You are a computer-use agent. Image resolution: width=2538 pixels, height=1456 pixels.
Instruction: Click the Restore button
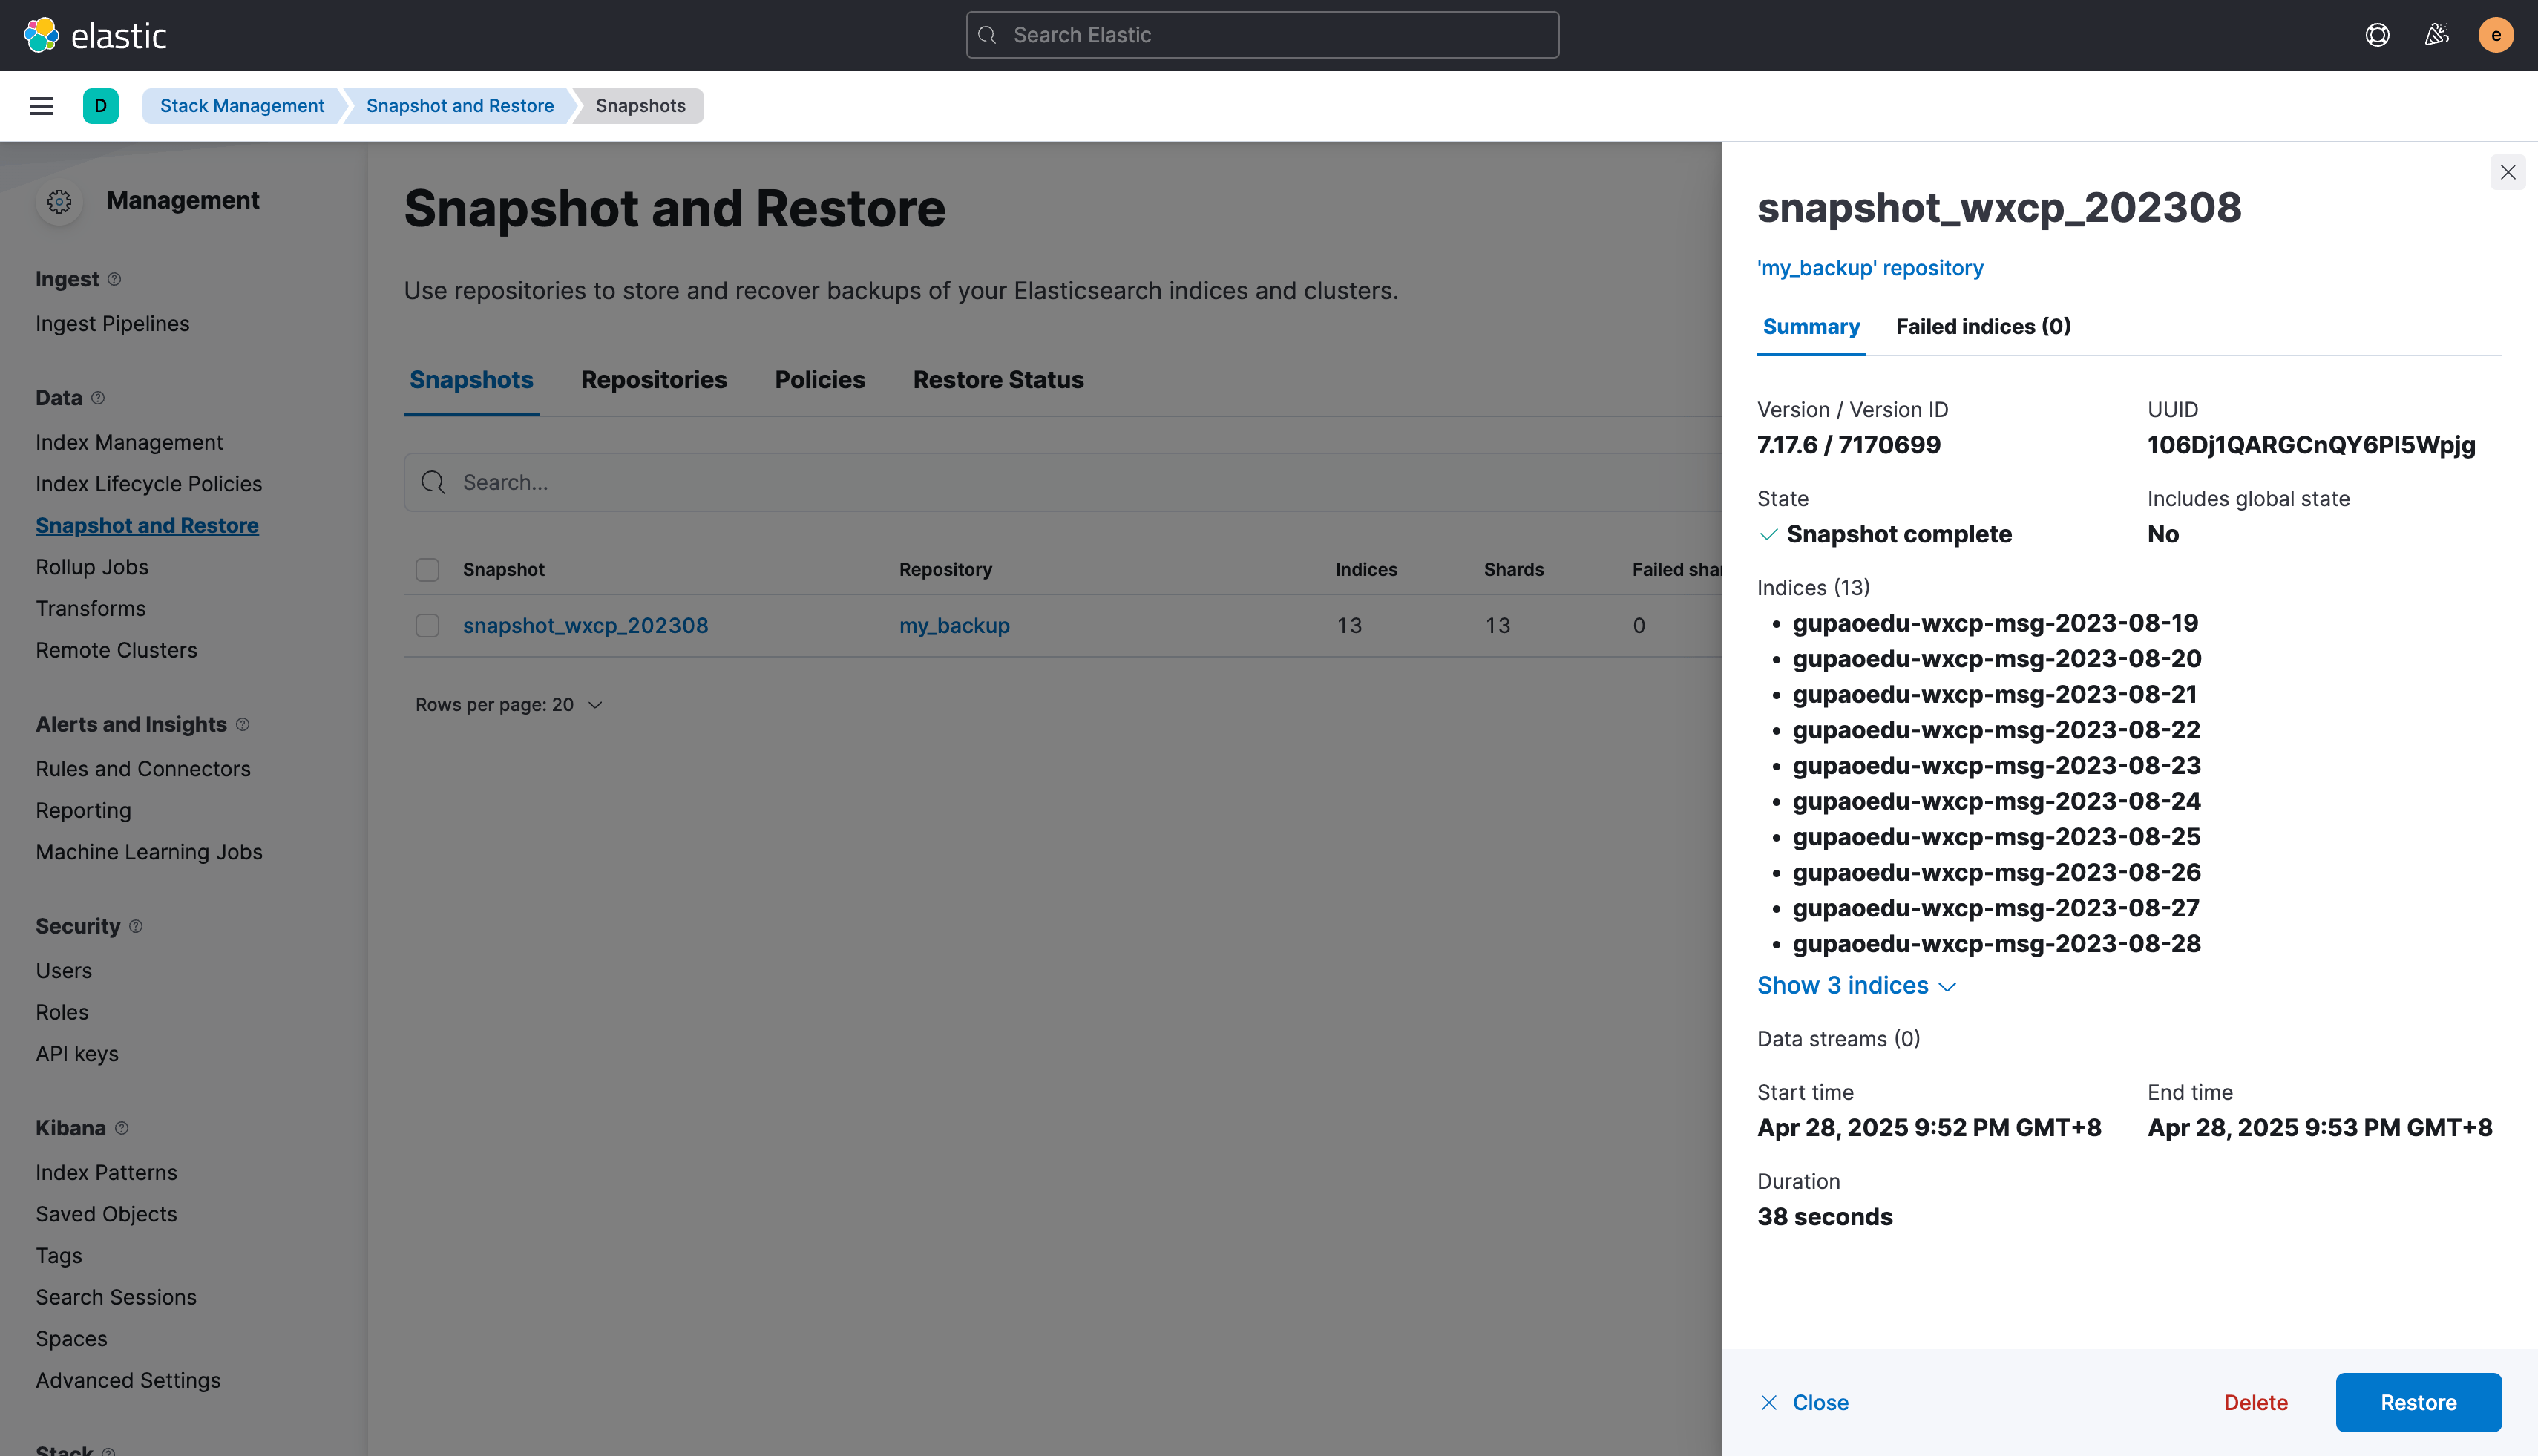pyautogui.click(x=2418, y=1403)
